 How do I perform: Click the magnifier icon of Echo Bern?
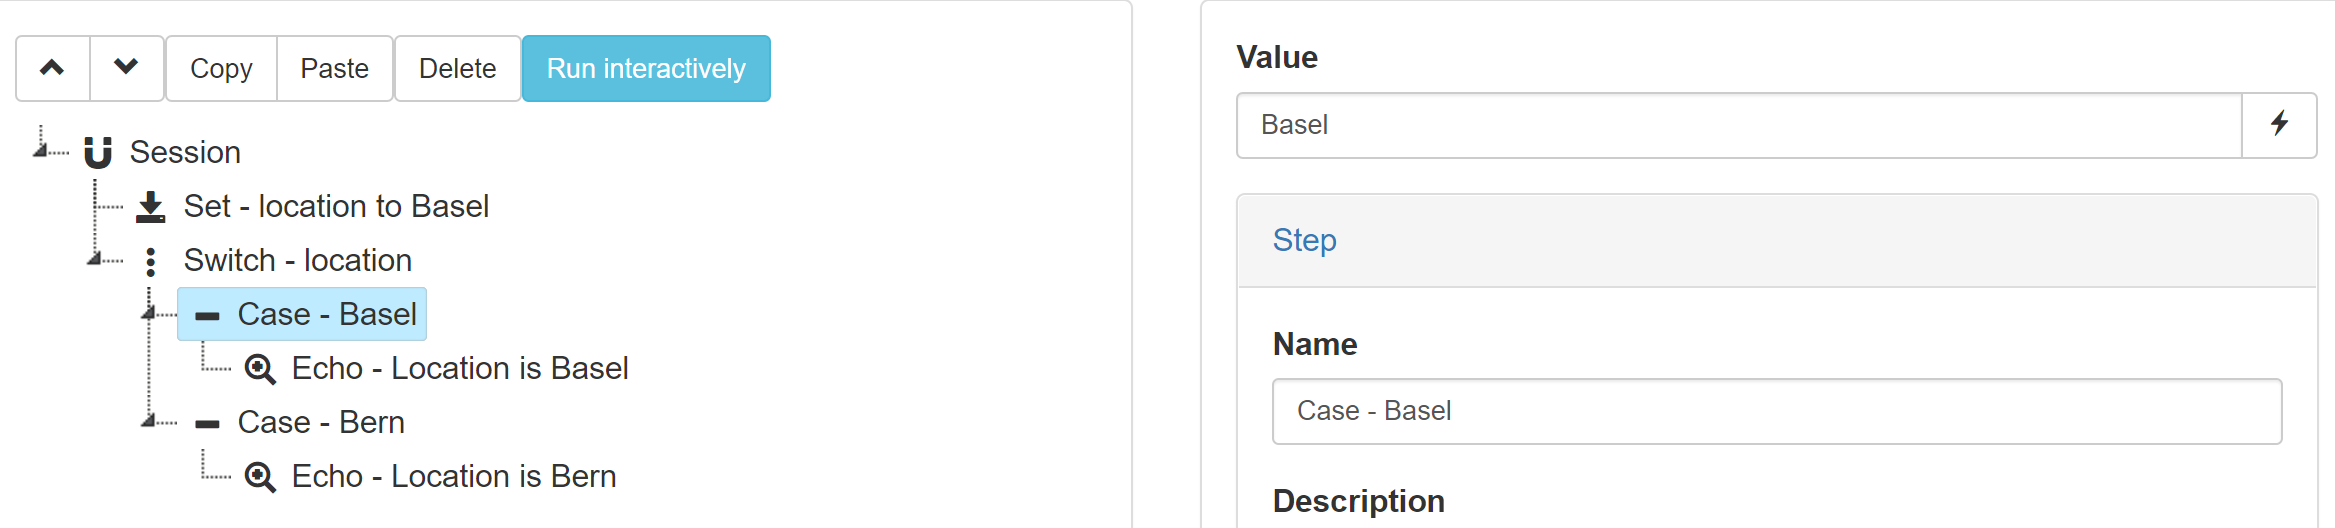(x=260, y=477)
